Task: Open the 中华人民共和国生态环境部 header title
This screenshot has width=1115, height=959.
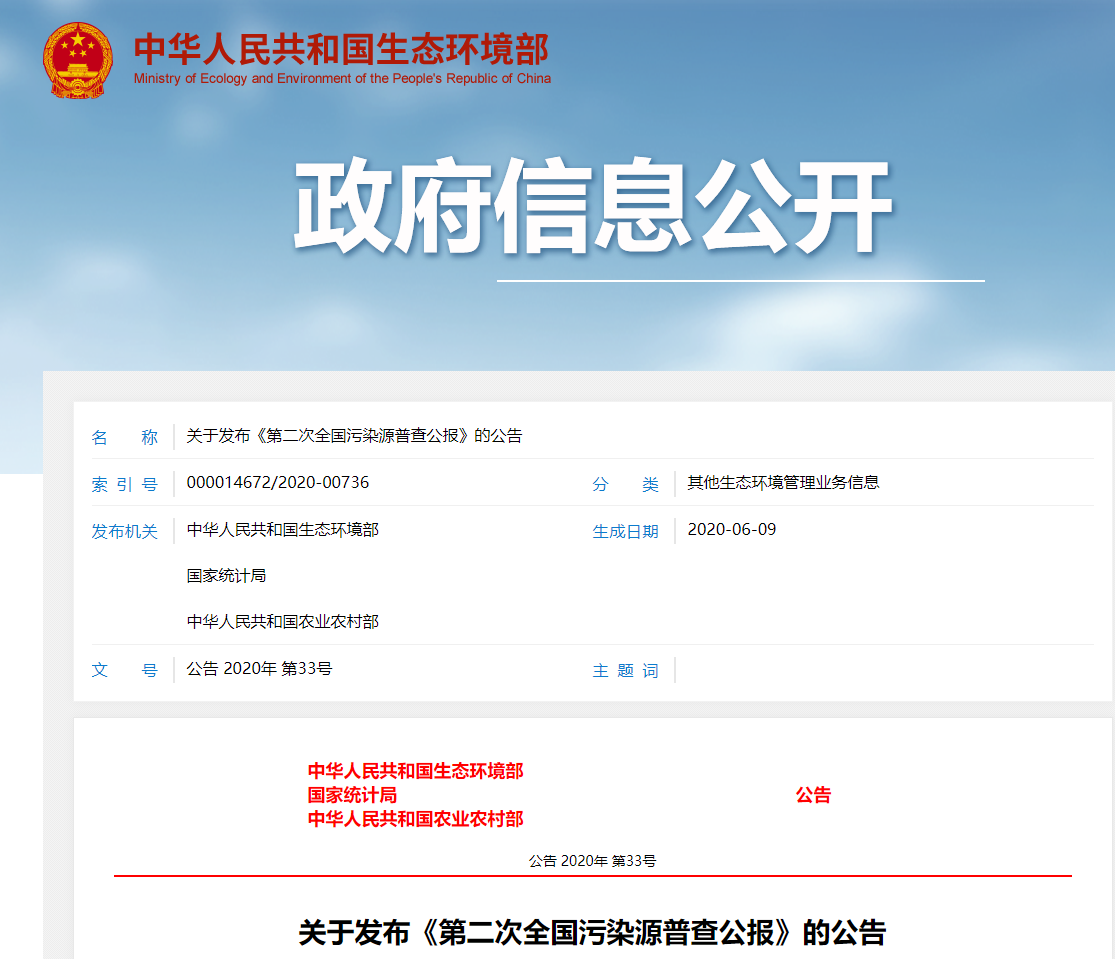Action: 341,49
